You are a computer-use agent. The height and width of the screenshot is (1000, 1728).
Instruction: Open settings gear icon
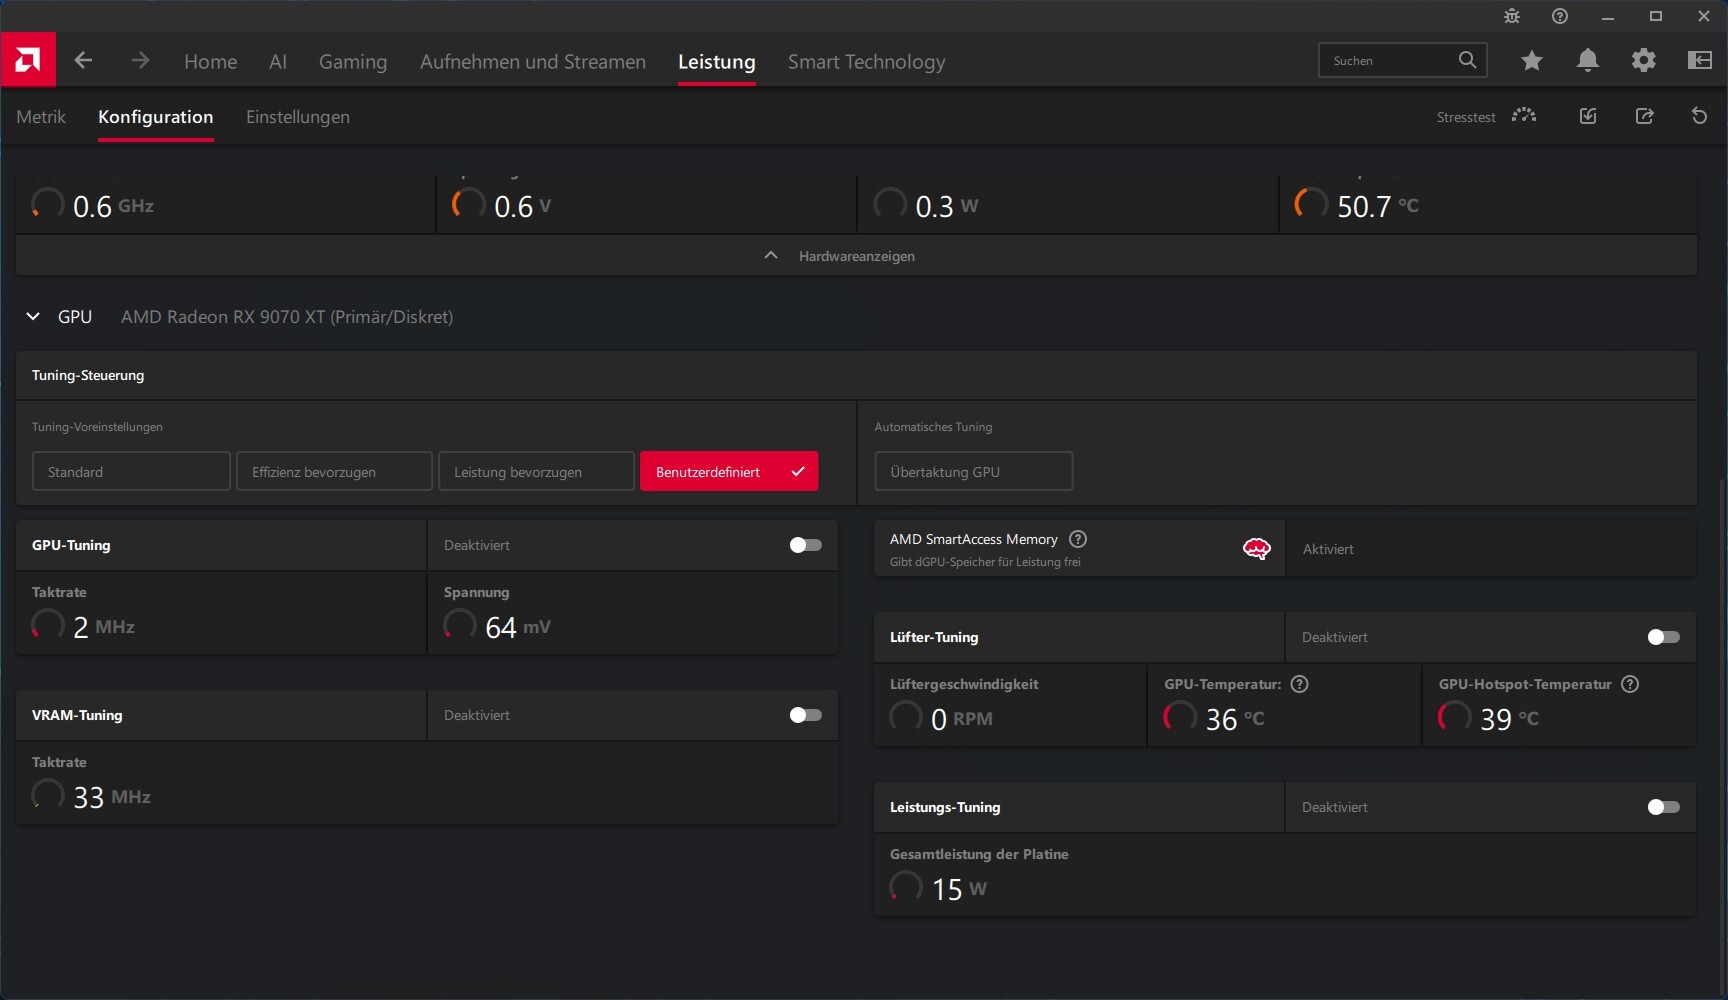click(x=1644, y=61)
